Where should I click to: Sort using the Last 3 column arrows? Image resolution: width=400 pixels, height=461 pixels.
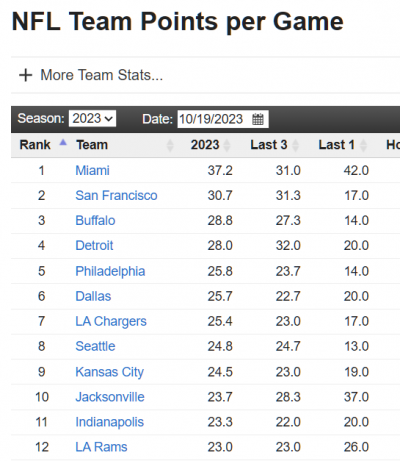[295, 145]
